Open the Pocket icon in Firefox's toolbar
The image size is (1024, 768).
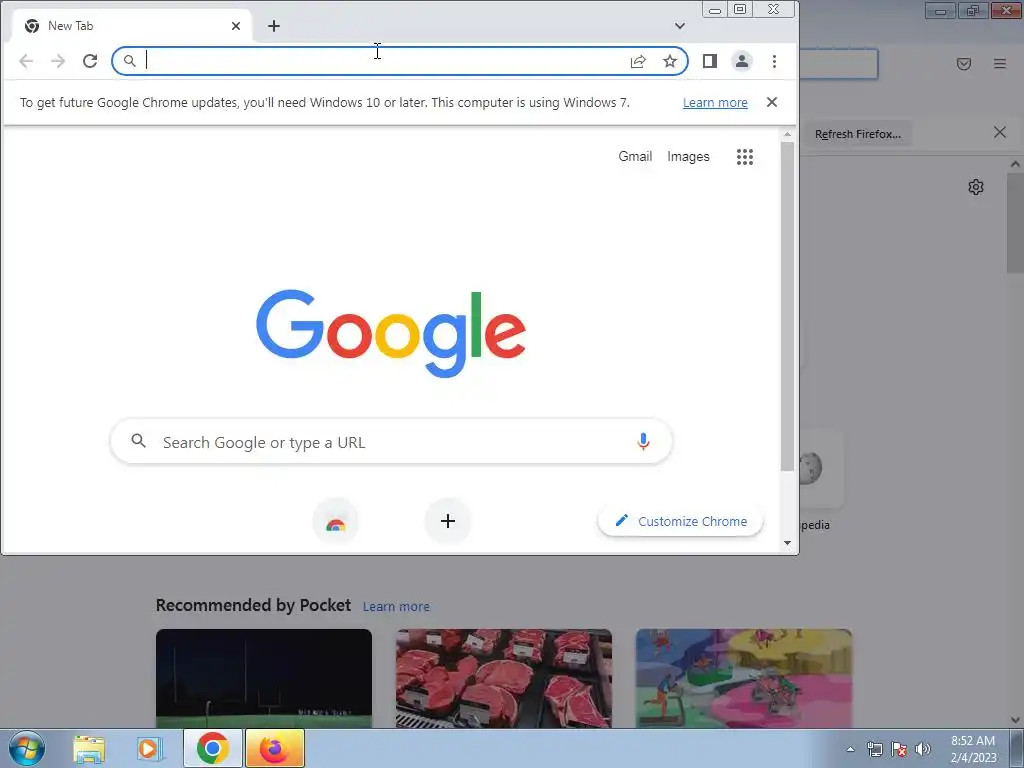(x=964, y=63)
